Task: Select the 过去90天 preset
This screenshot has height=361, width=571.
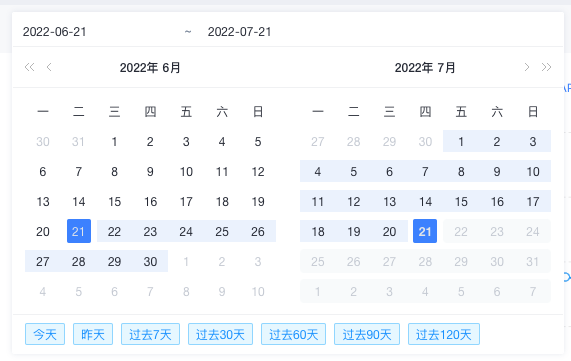Action: (x=367, y=334)
